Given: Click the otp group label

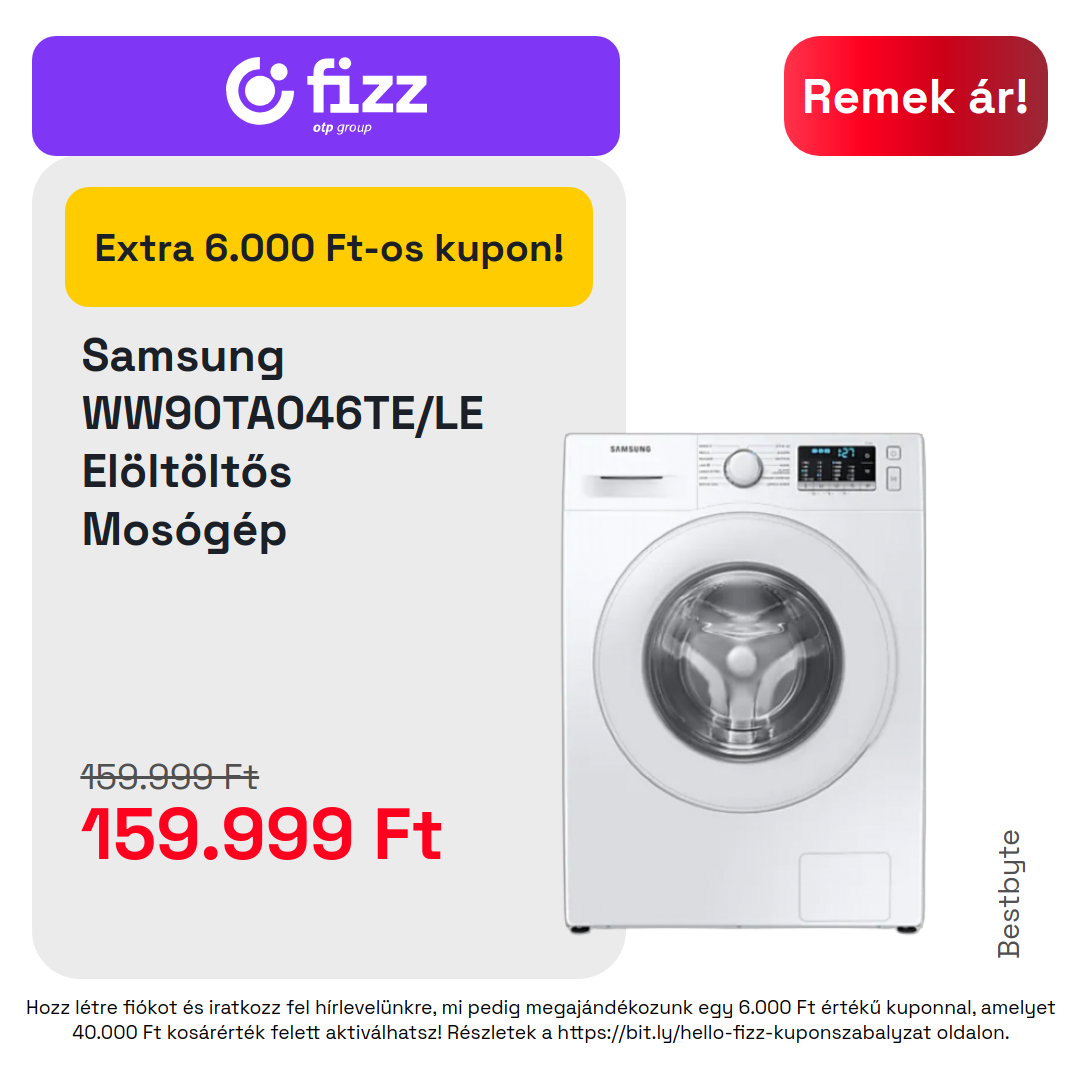Looking at the screenshot, I should click(x=342, y=127).
